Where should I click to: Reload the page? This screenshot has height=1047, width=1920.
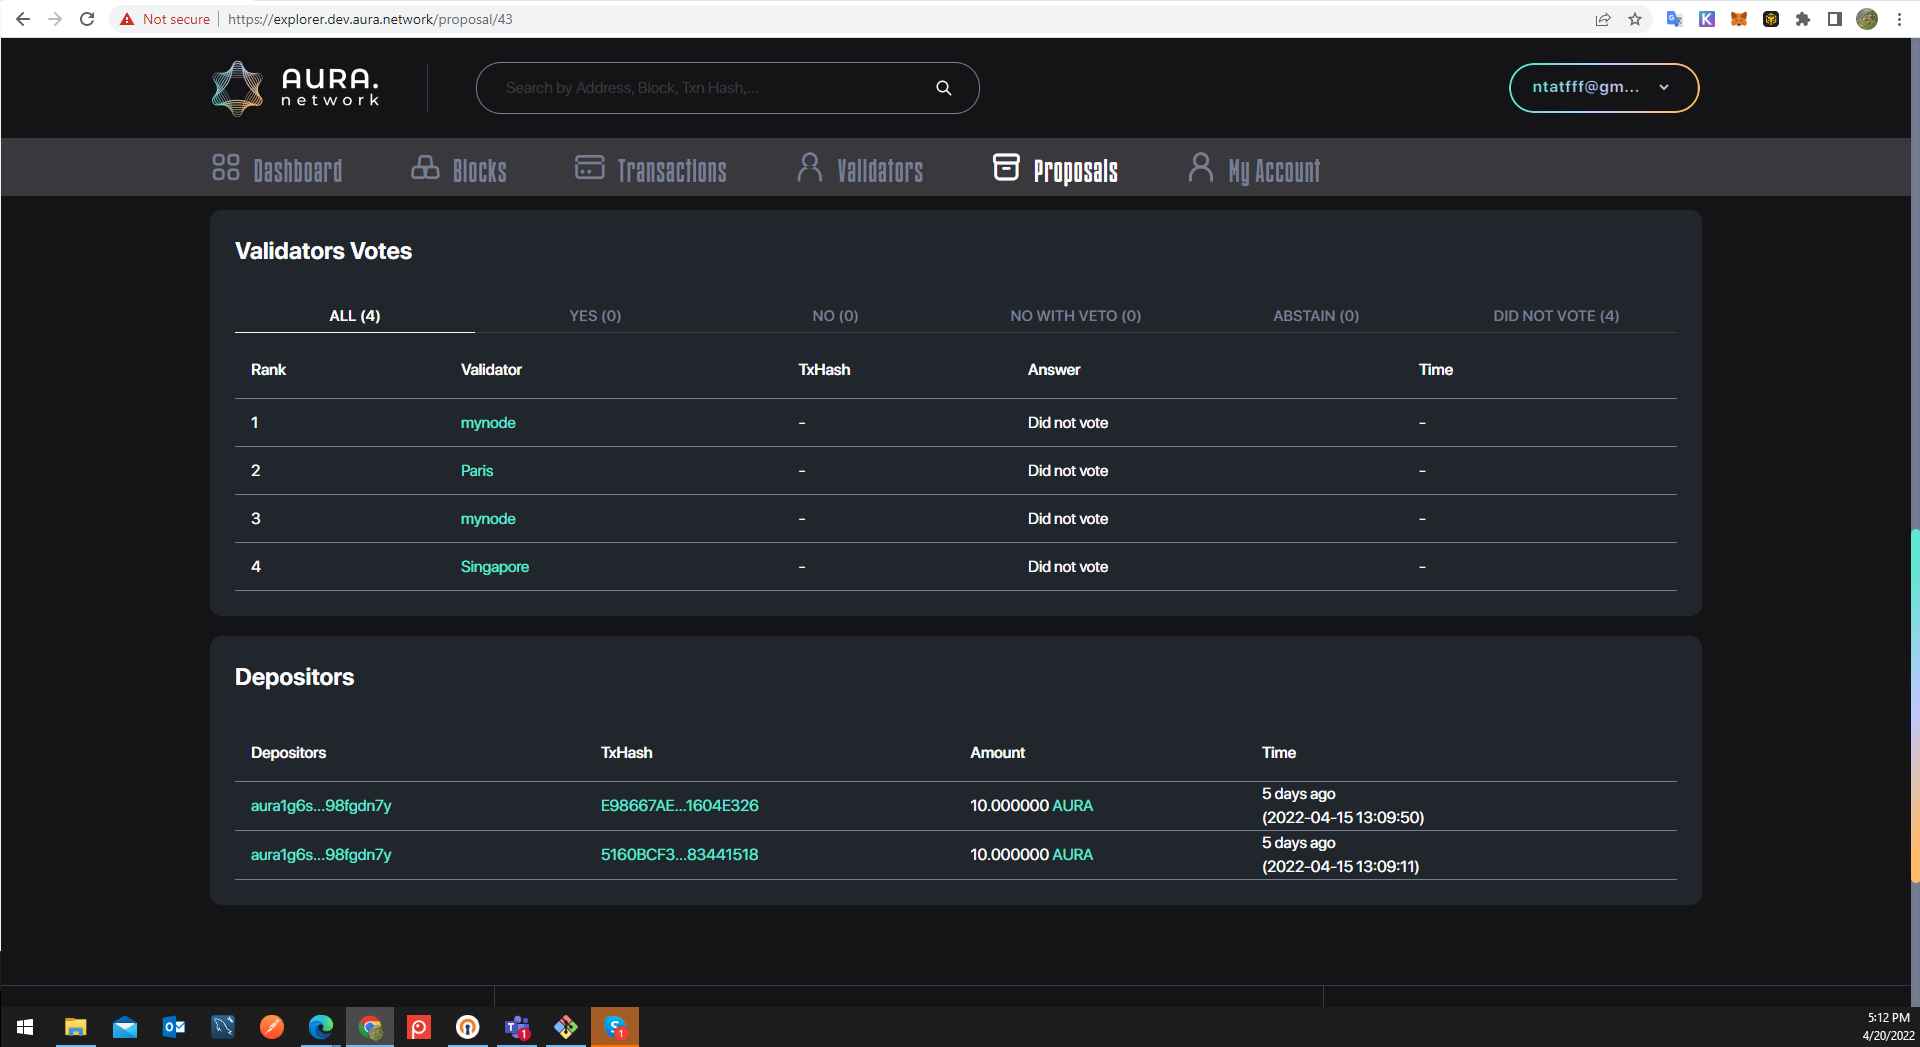[87, 19]
